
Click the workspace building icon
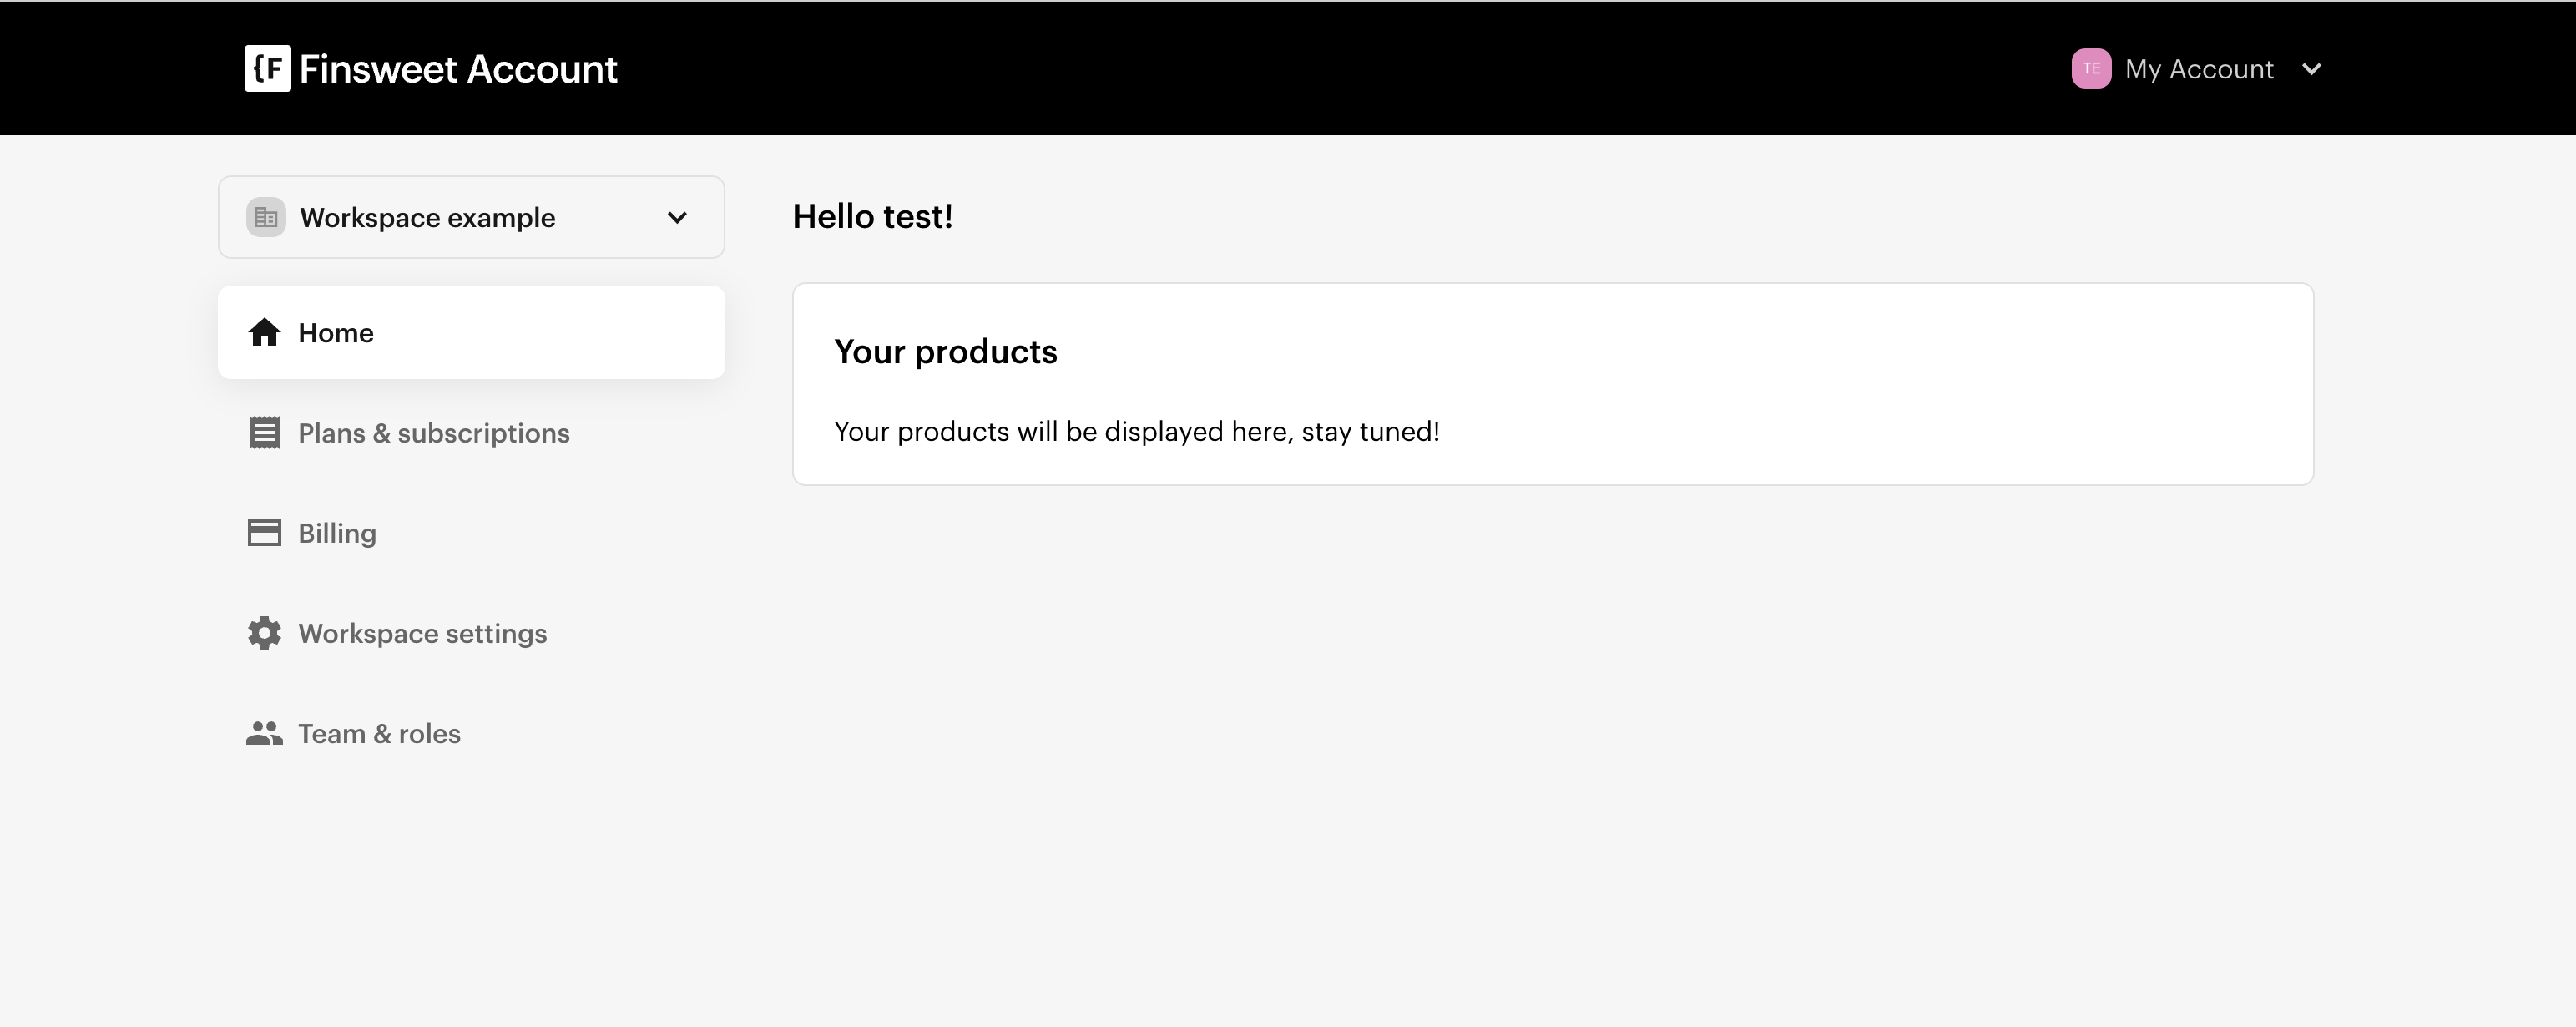pyautogui.click(x=266, y=217)
